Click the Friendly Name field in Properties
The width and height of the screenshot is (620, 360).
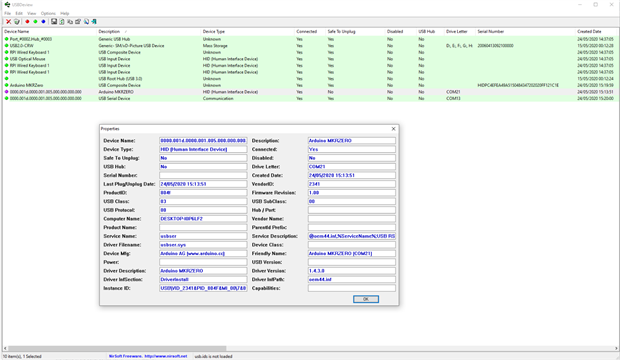[x=352, y=254]
